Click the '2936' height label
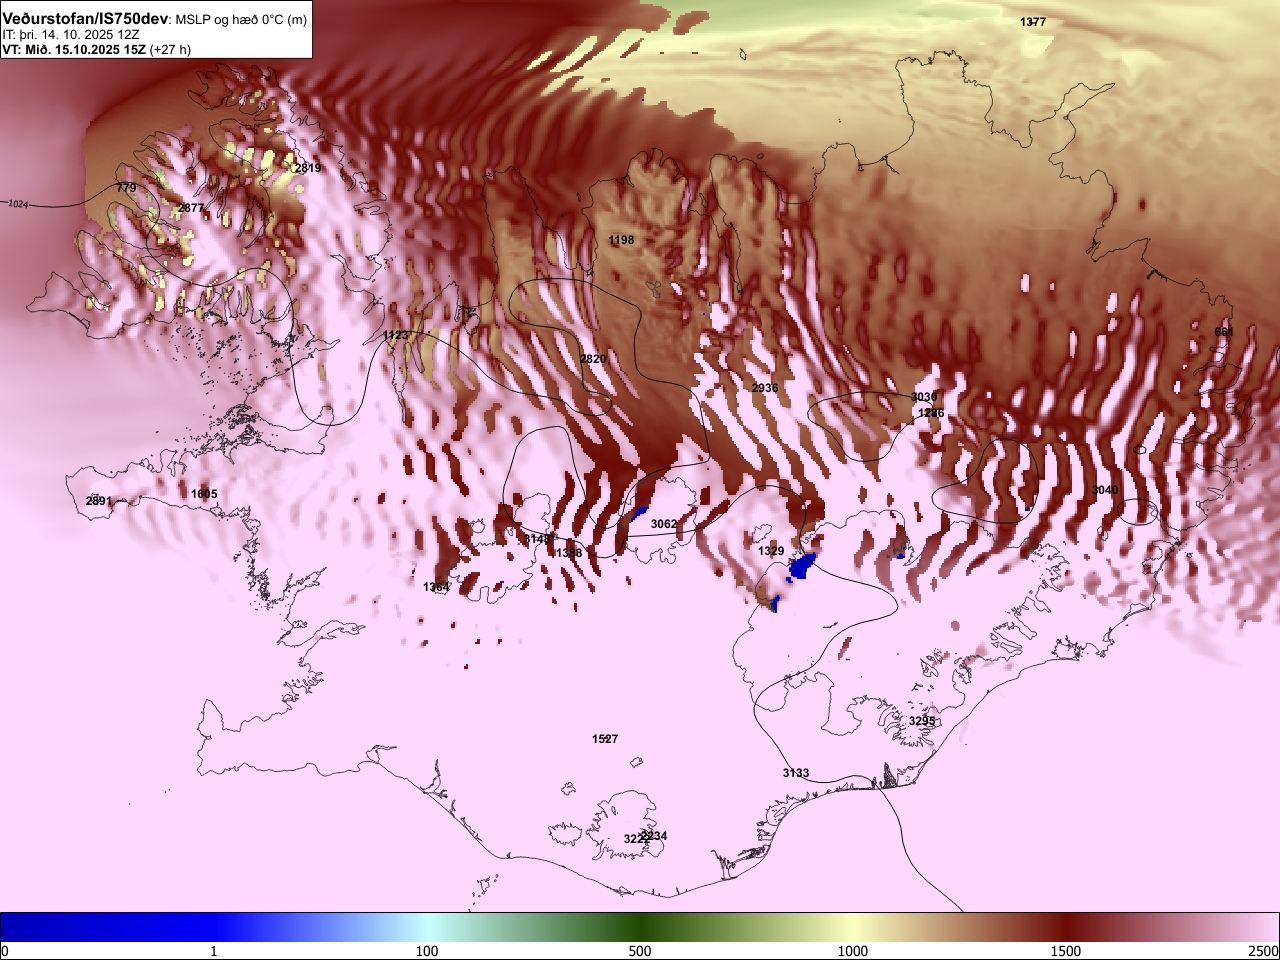 (765, 388)
